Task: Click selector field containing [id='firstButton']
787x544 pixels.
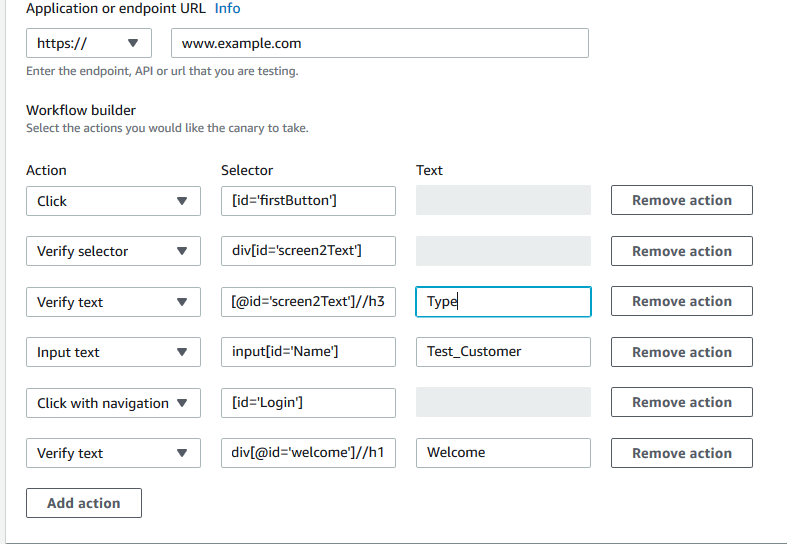Action: pyautogui.click(x=308, y=201)
